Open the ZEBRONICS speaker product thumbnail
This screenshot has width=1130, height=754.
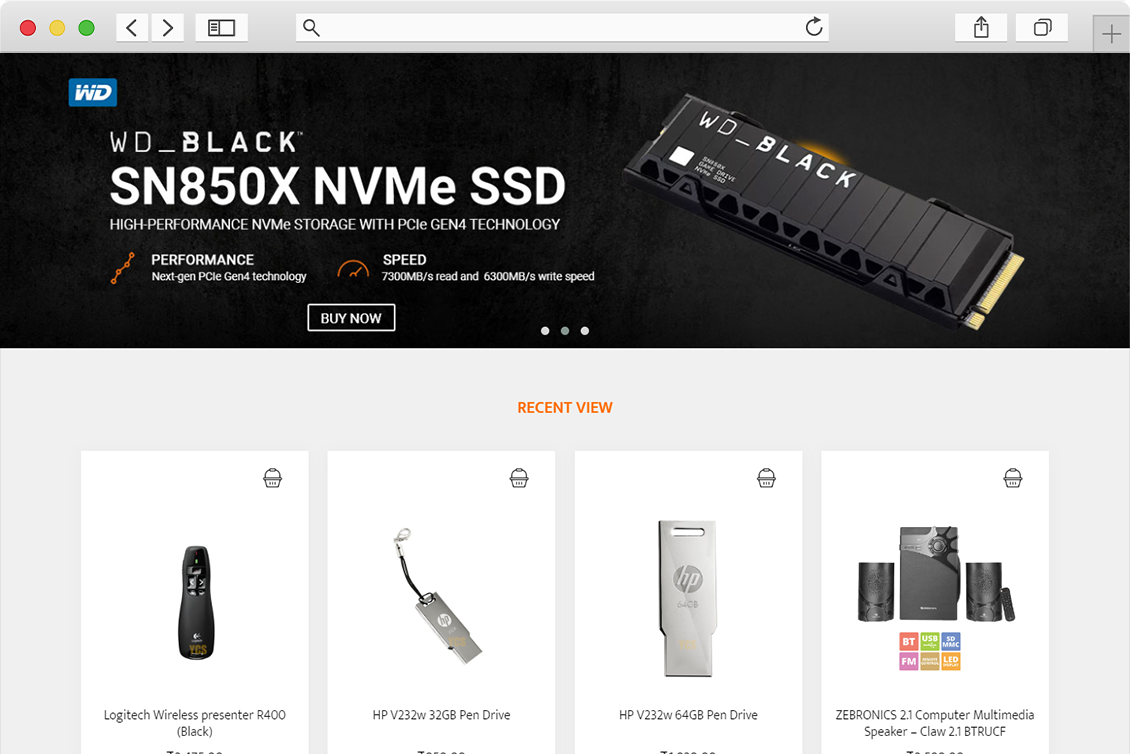pos(935,598)
